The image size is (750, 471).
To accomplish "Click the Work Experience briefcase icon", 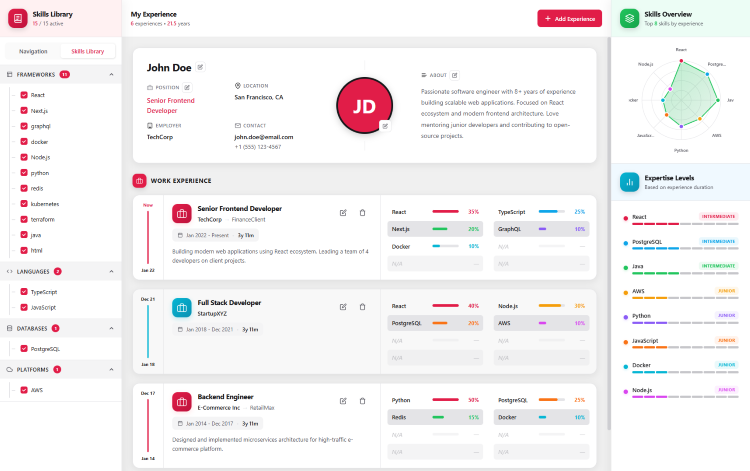I will coord(139,181).
